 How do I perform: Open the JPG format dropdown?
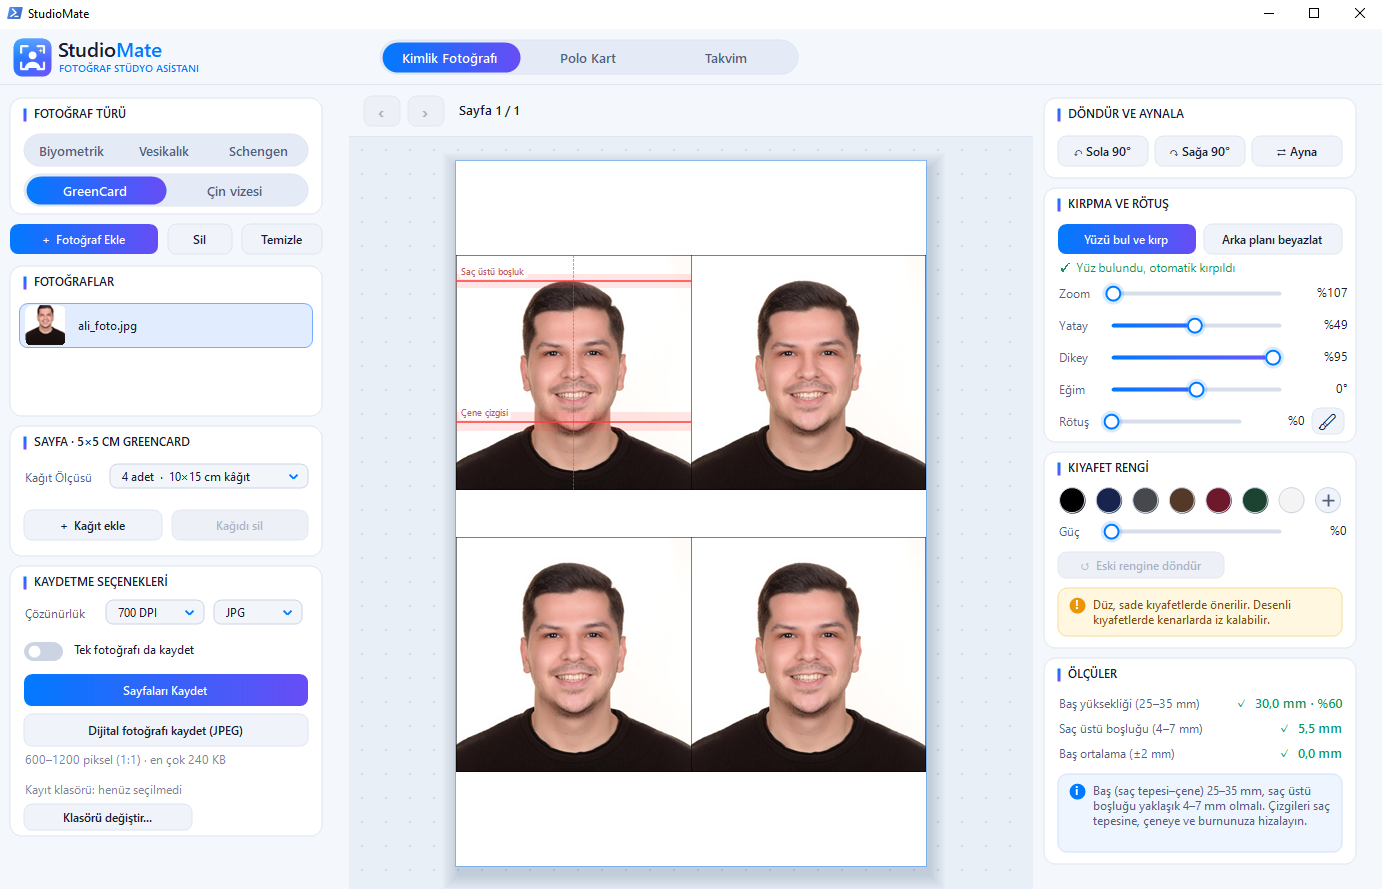click(258, 613)
